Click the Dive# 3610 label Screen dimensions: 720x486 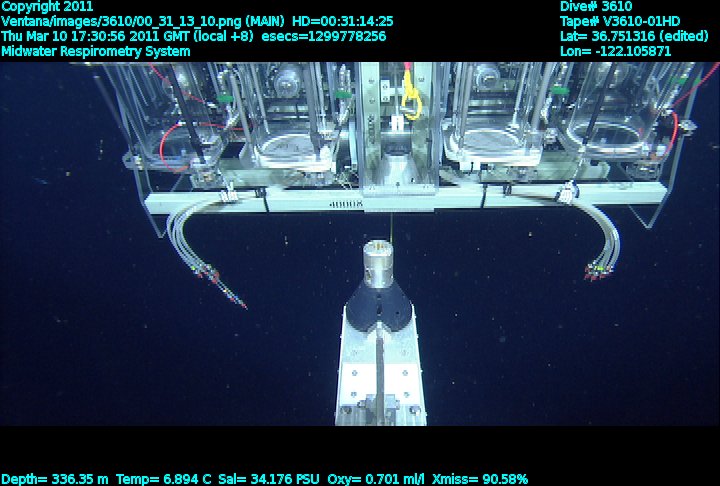click(596, 6)
